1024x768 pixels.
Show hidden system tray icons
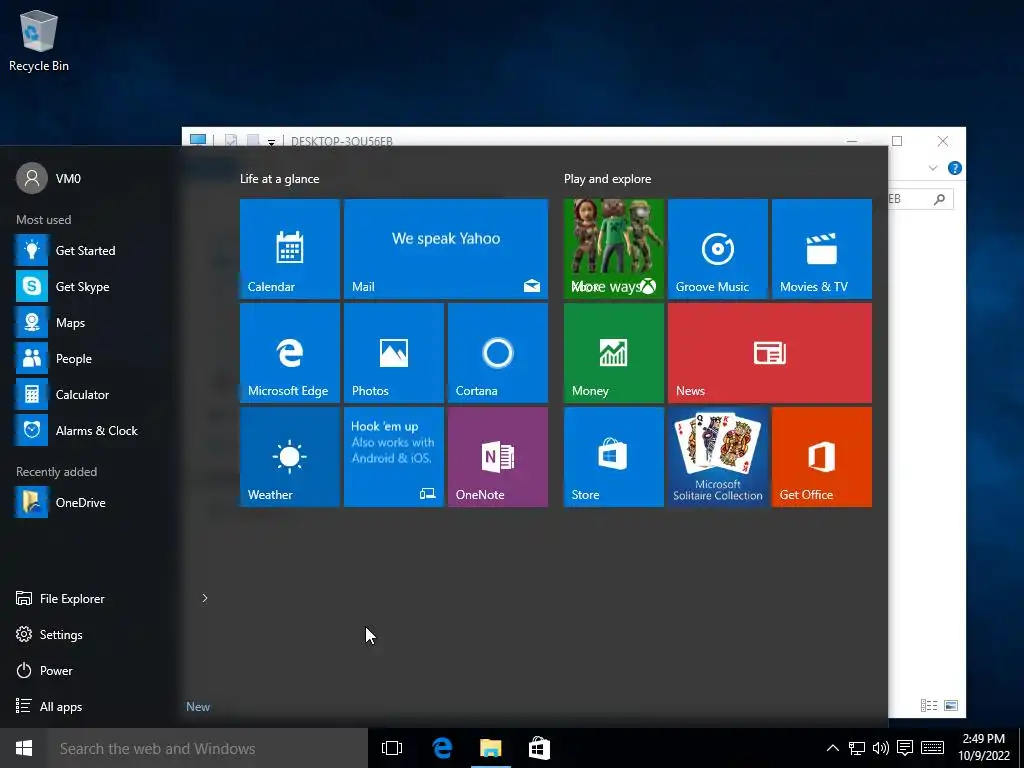(833, 748)
